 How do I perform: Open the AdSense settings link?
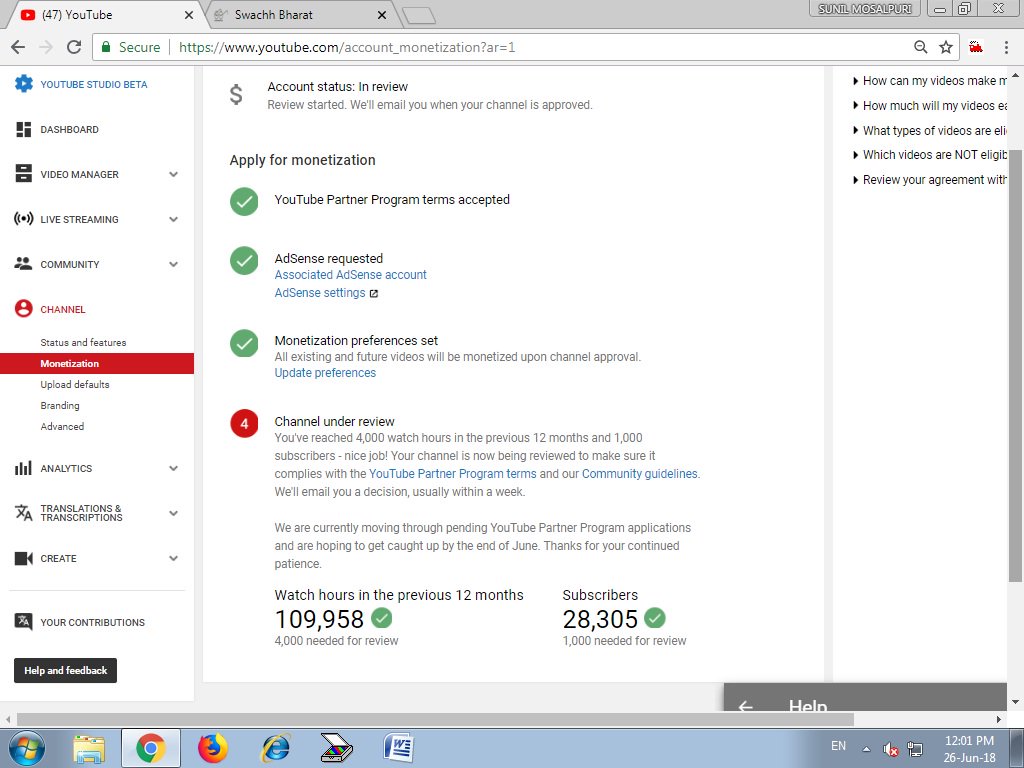(320, 293)
